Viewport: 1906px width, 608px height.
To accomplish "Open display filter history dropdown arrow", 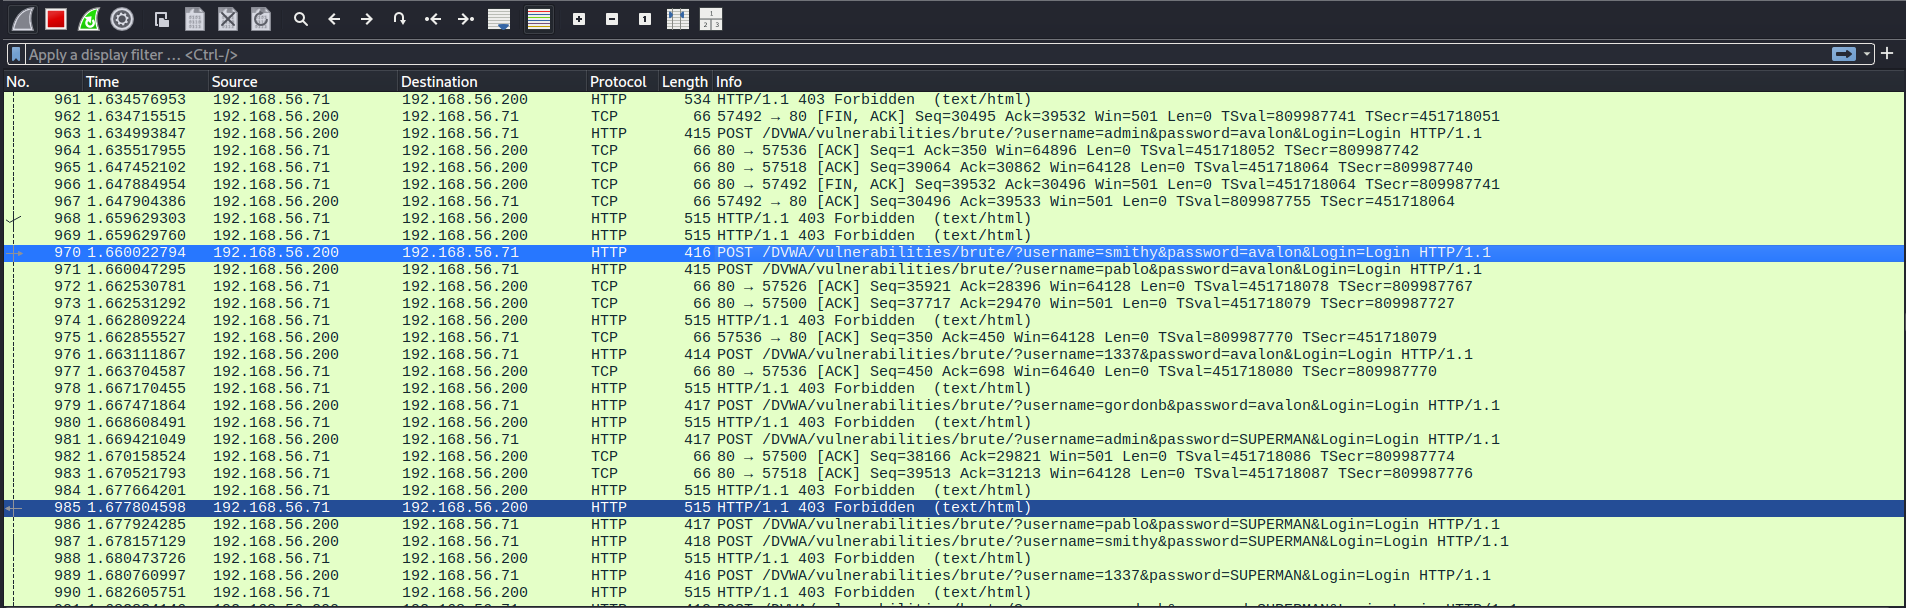I will point(1866,54).
